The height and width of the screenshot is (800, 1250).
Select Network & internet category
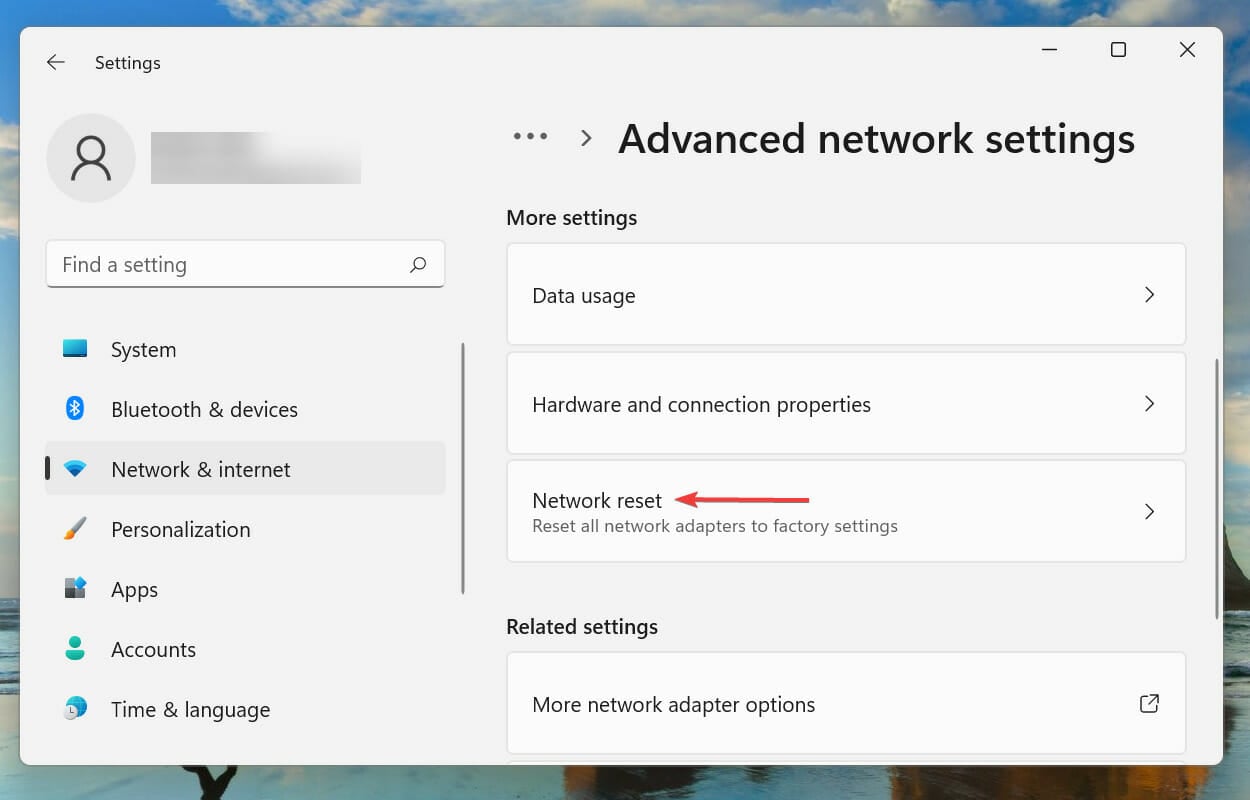246,468
